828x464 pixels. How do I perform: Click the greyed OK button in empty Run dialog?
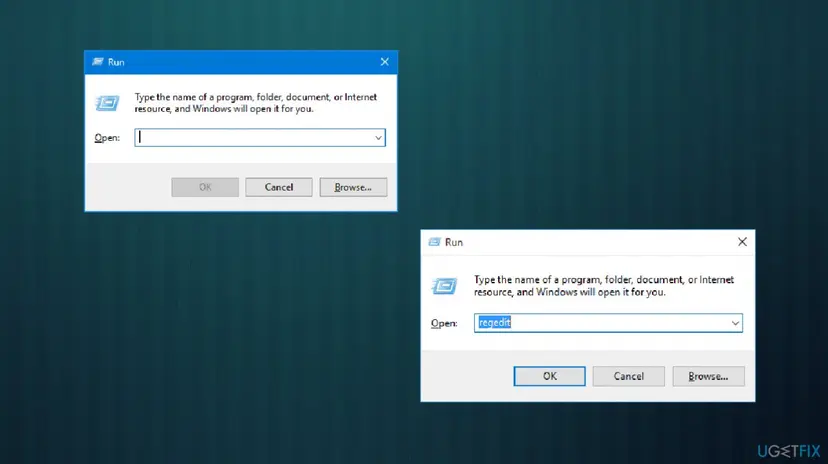(x=205, y=187)
